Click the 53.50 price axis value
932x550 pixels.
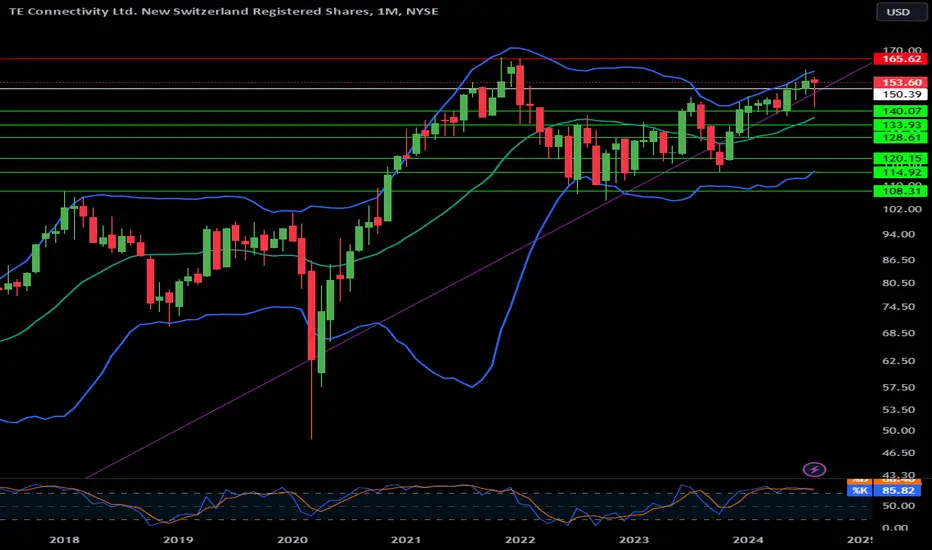898,410
